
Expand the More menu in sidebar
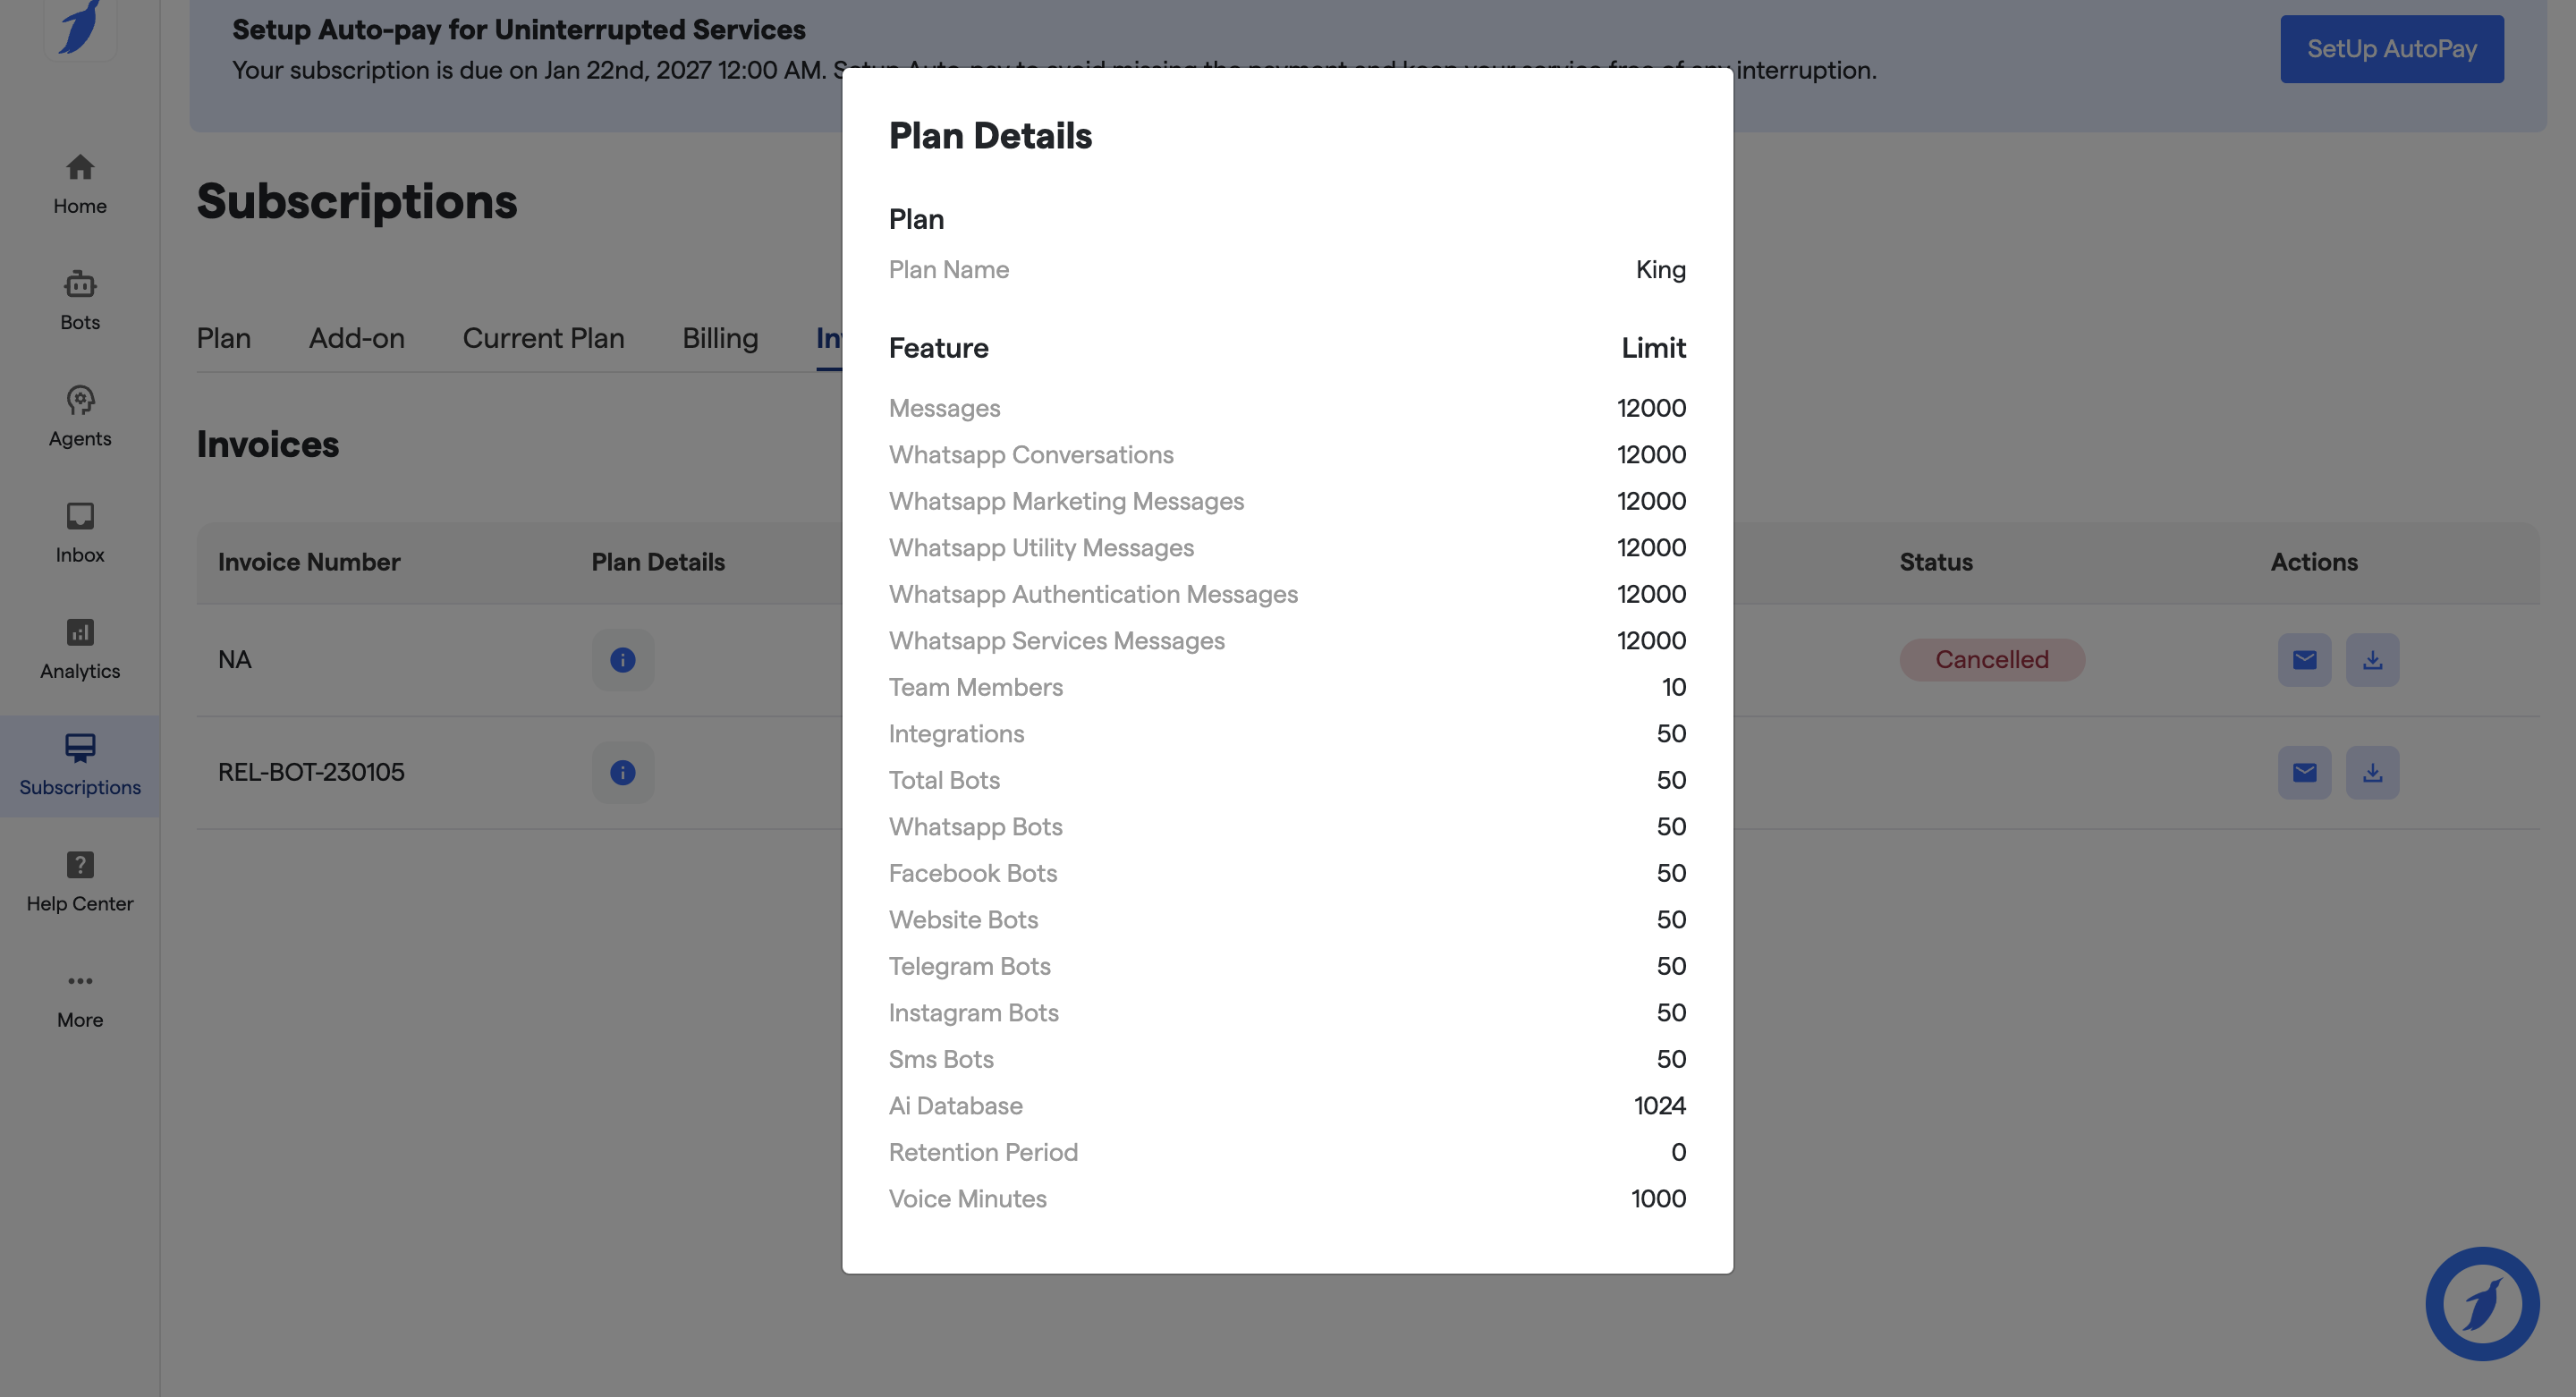[80, 997]
